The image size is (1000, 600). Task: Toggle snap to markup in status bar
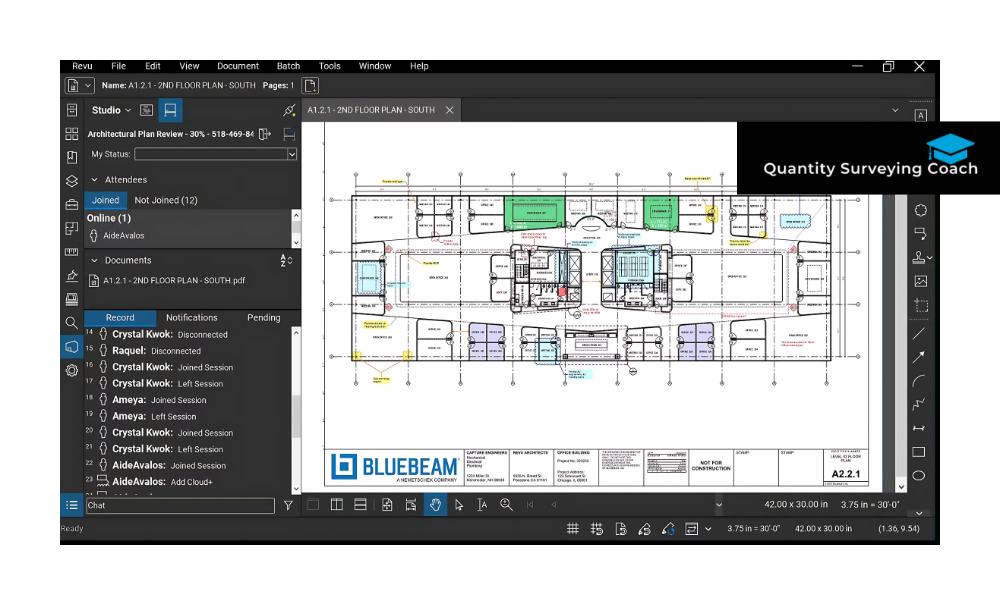(644, 529)
